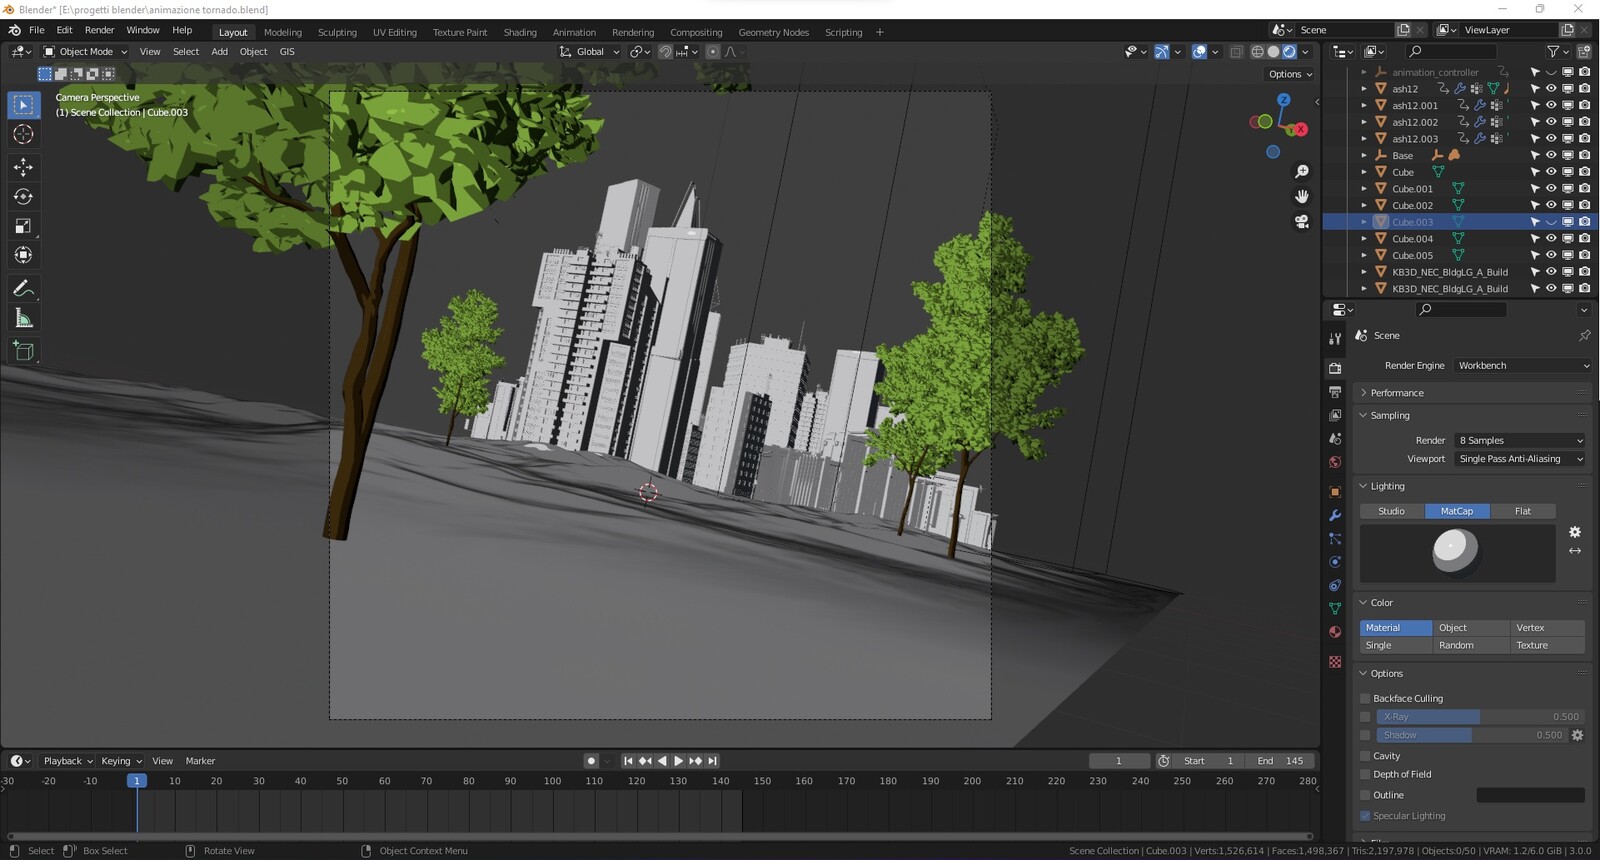Select the Select Box tool in toolbar
This screenshot has width=1600, height=860.
coord(23,105)
